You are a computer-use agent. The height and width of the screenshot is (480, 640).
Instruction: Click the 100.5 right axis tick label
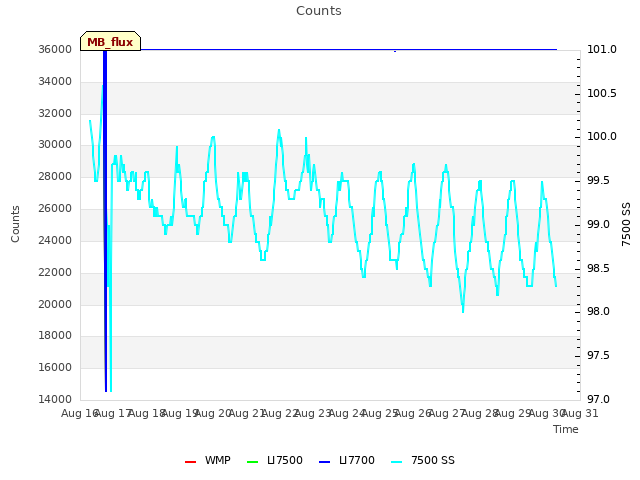point(602,93)
